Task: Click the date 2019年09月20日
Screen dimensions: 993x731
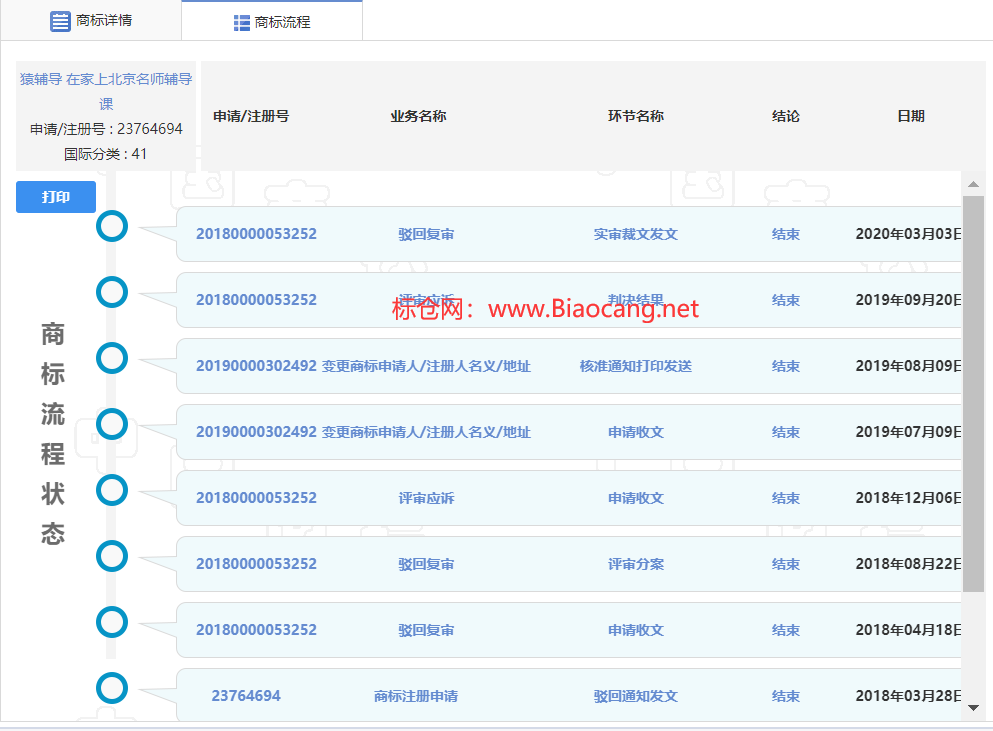Action: point(909,300)
